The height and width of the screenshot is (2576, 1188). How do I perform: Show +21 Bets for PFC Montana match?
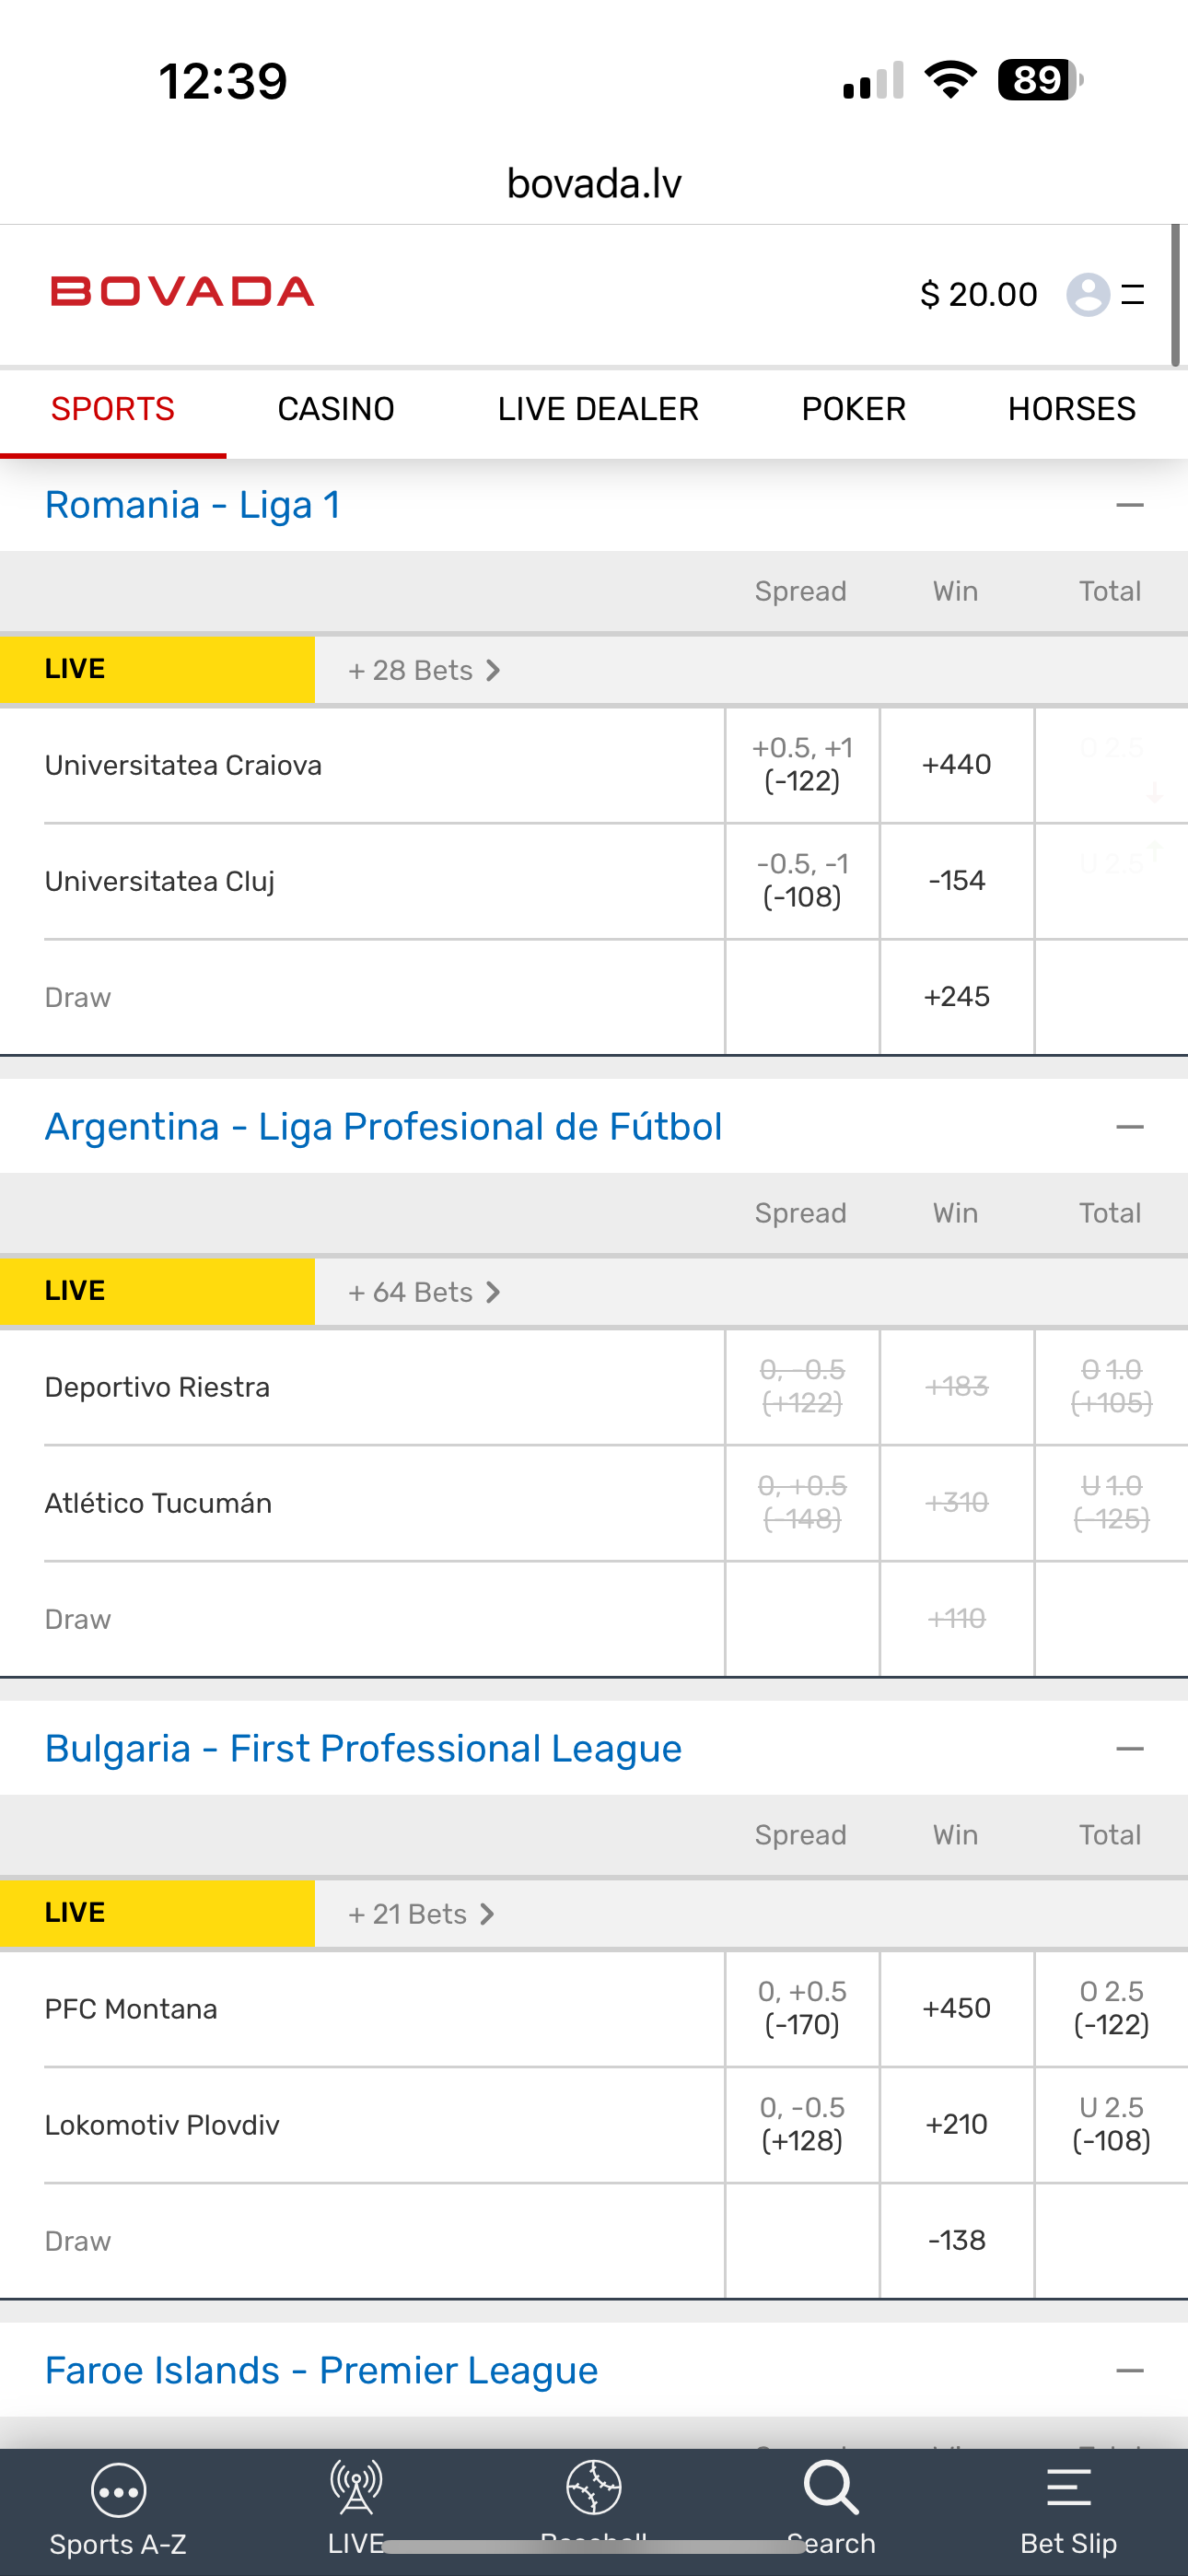coord(420,1914)
